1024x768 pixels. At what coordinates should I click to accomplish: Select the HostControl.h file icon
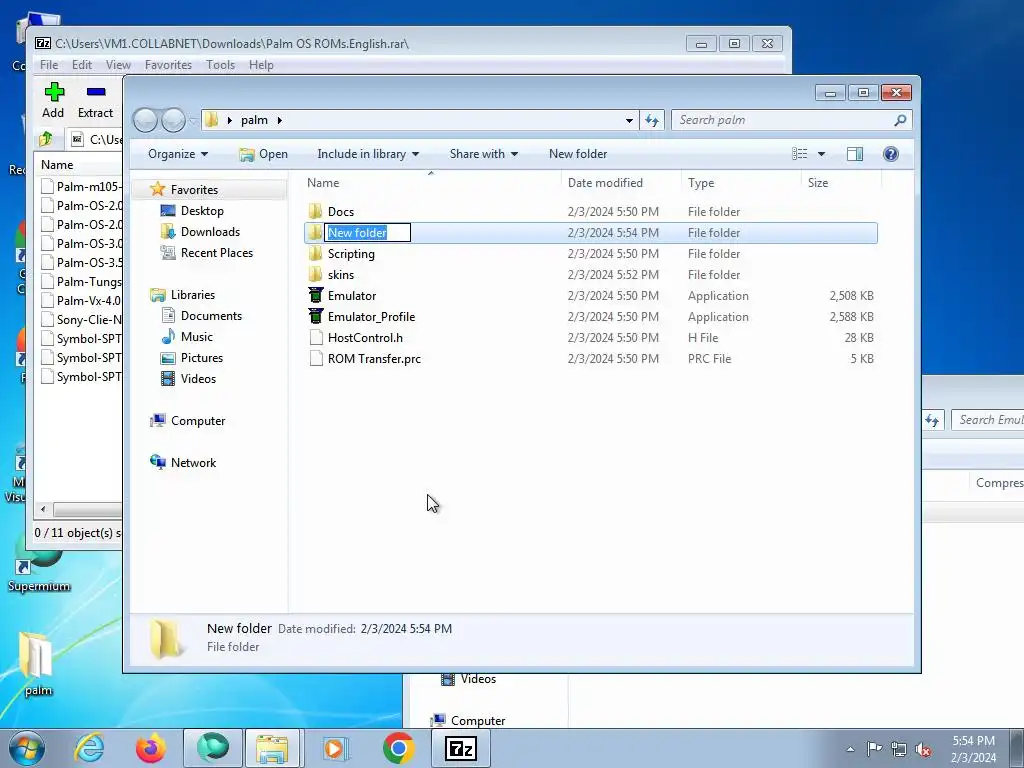(315, 338)
